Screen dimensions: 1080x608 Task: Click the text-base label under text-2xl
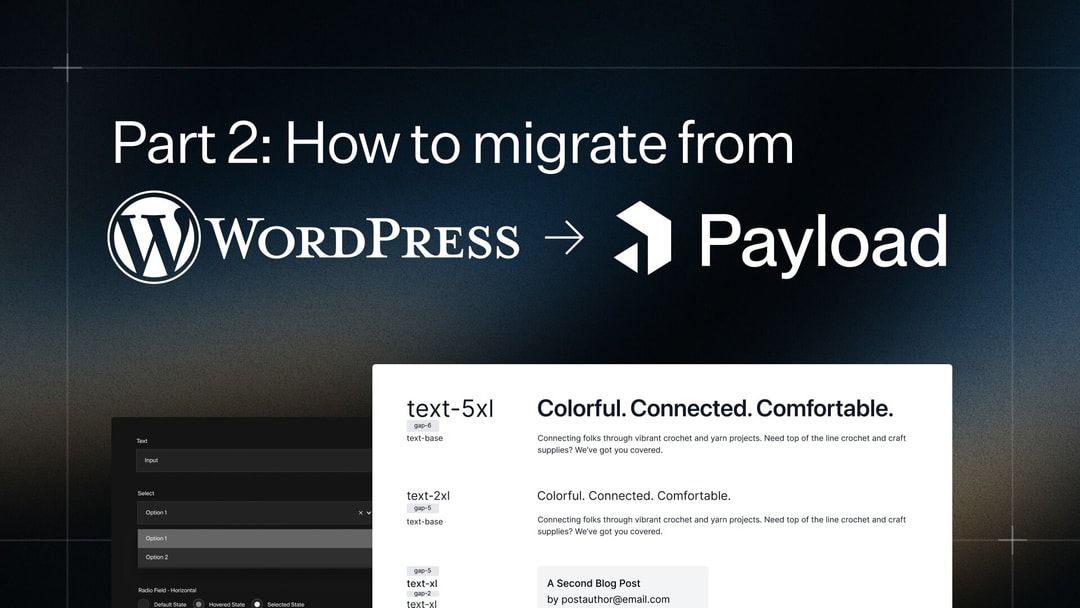pyautogui.click(x=424, y=521)
